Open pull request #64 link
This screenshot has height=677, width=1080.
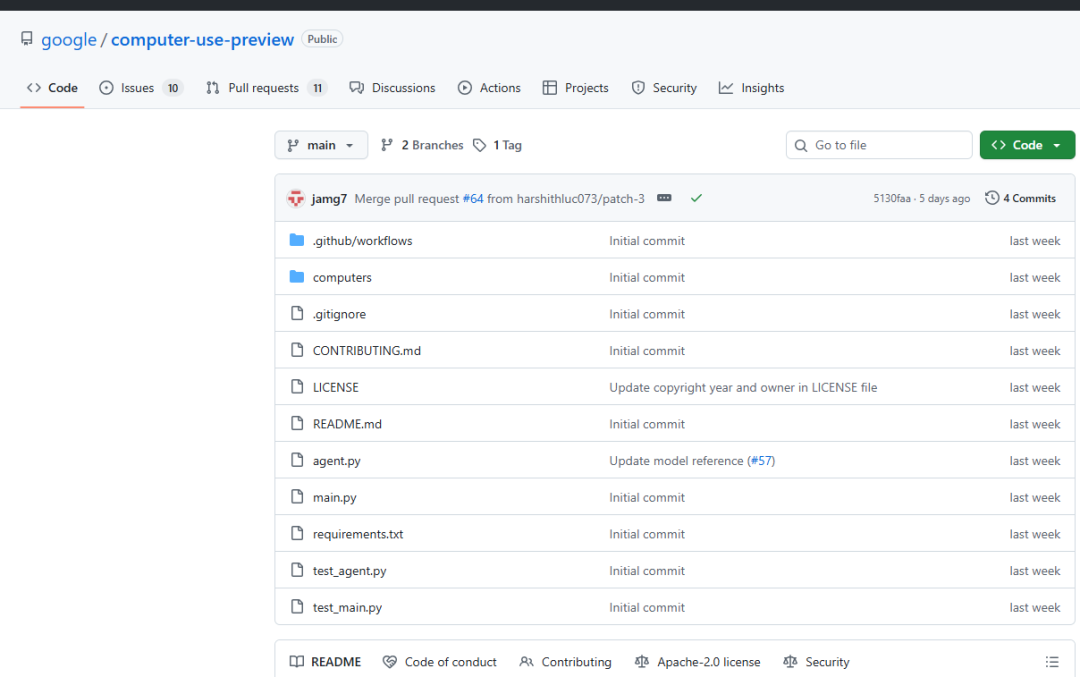472,199
